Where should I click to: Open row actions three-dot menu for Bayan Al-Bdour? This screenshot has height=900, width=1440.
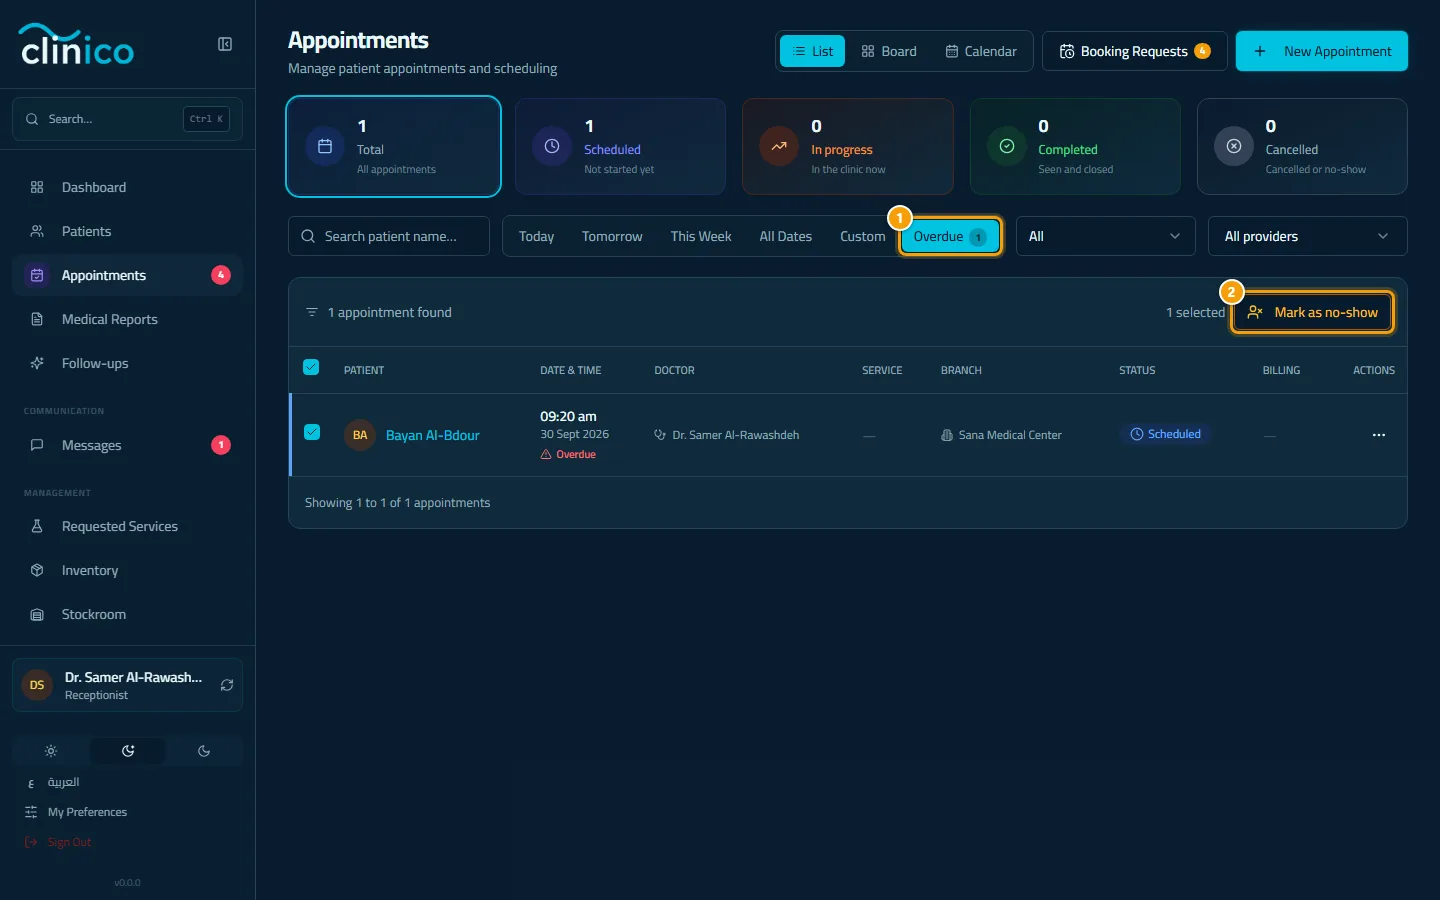(1379, 435)
